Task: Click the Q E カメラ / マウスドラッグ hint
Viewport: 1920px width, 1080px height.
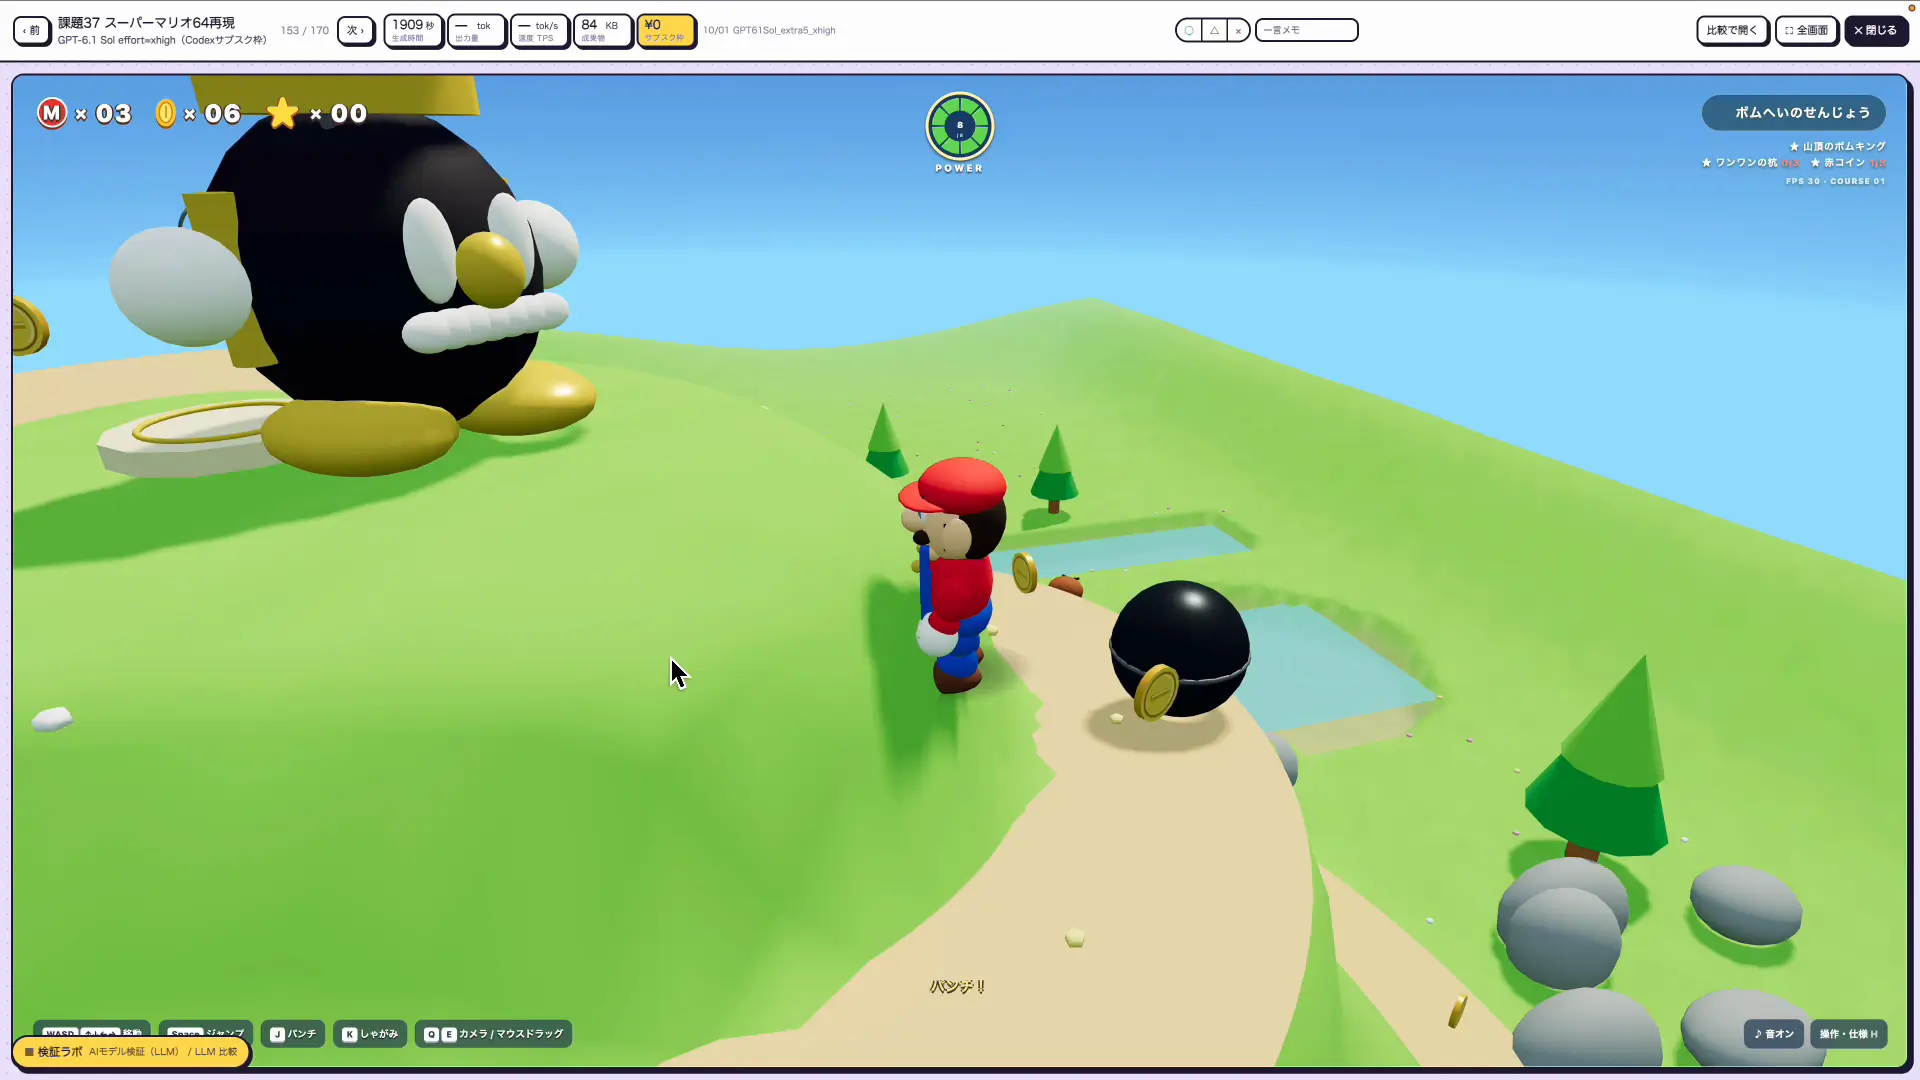Action: 494,1034
